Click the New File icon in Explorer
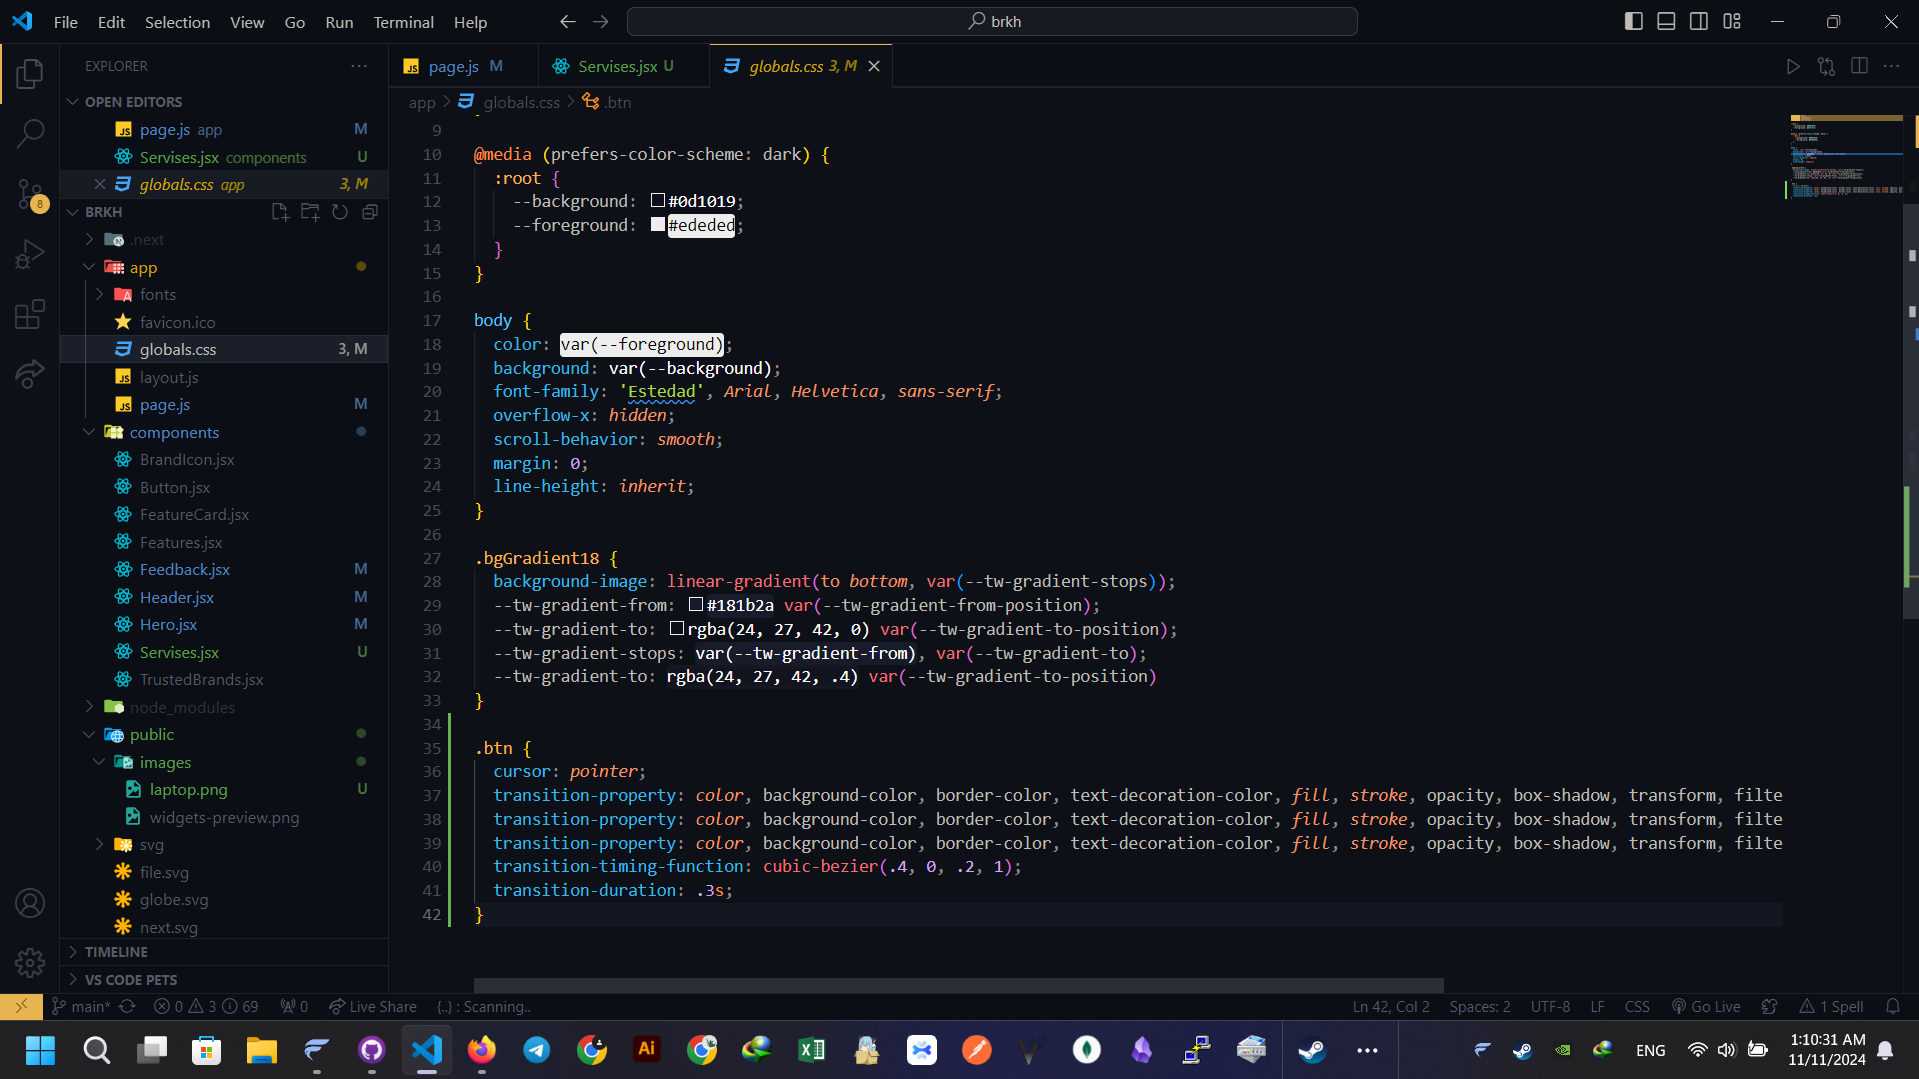Image resolution: width=1919 pixels, height=1079 pixels. point(280,212)
